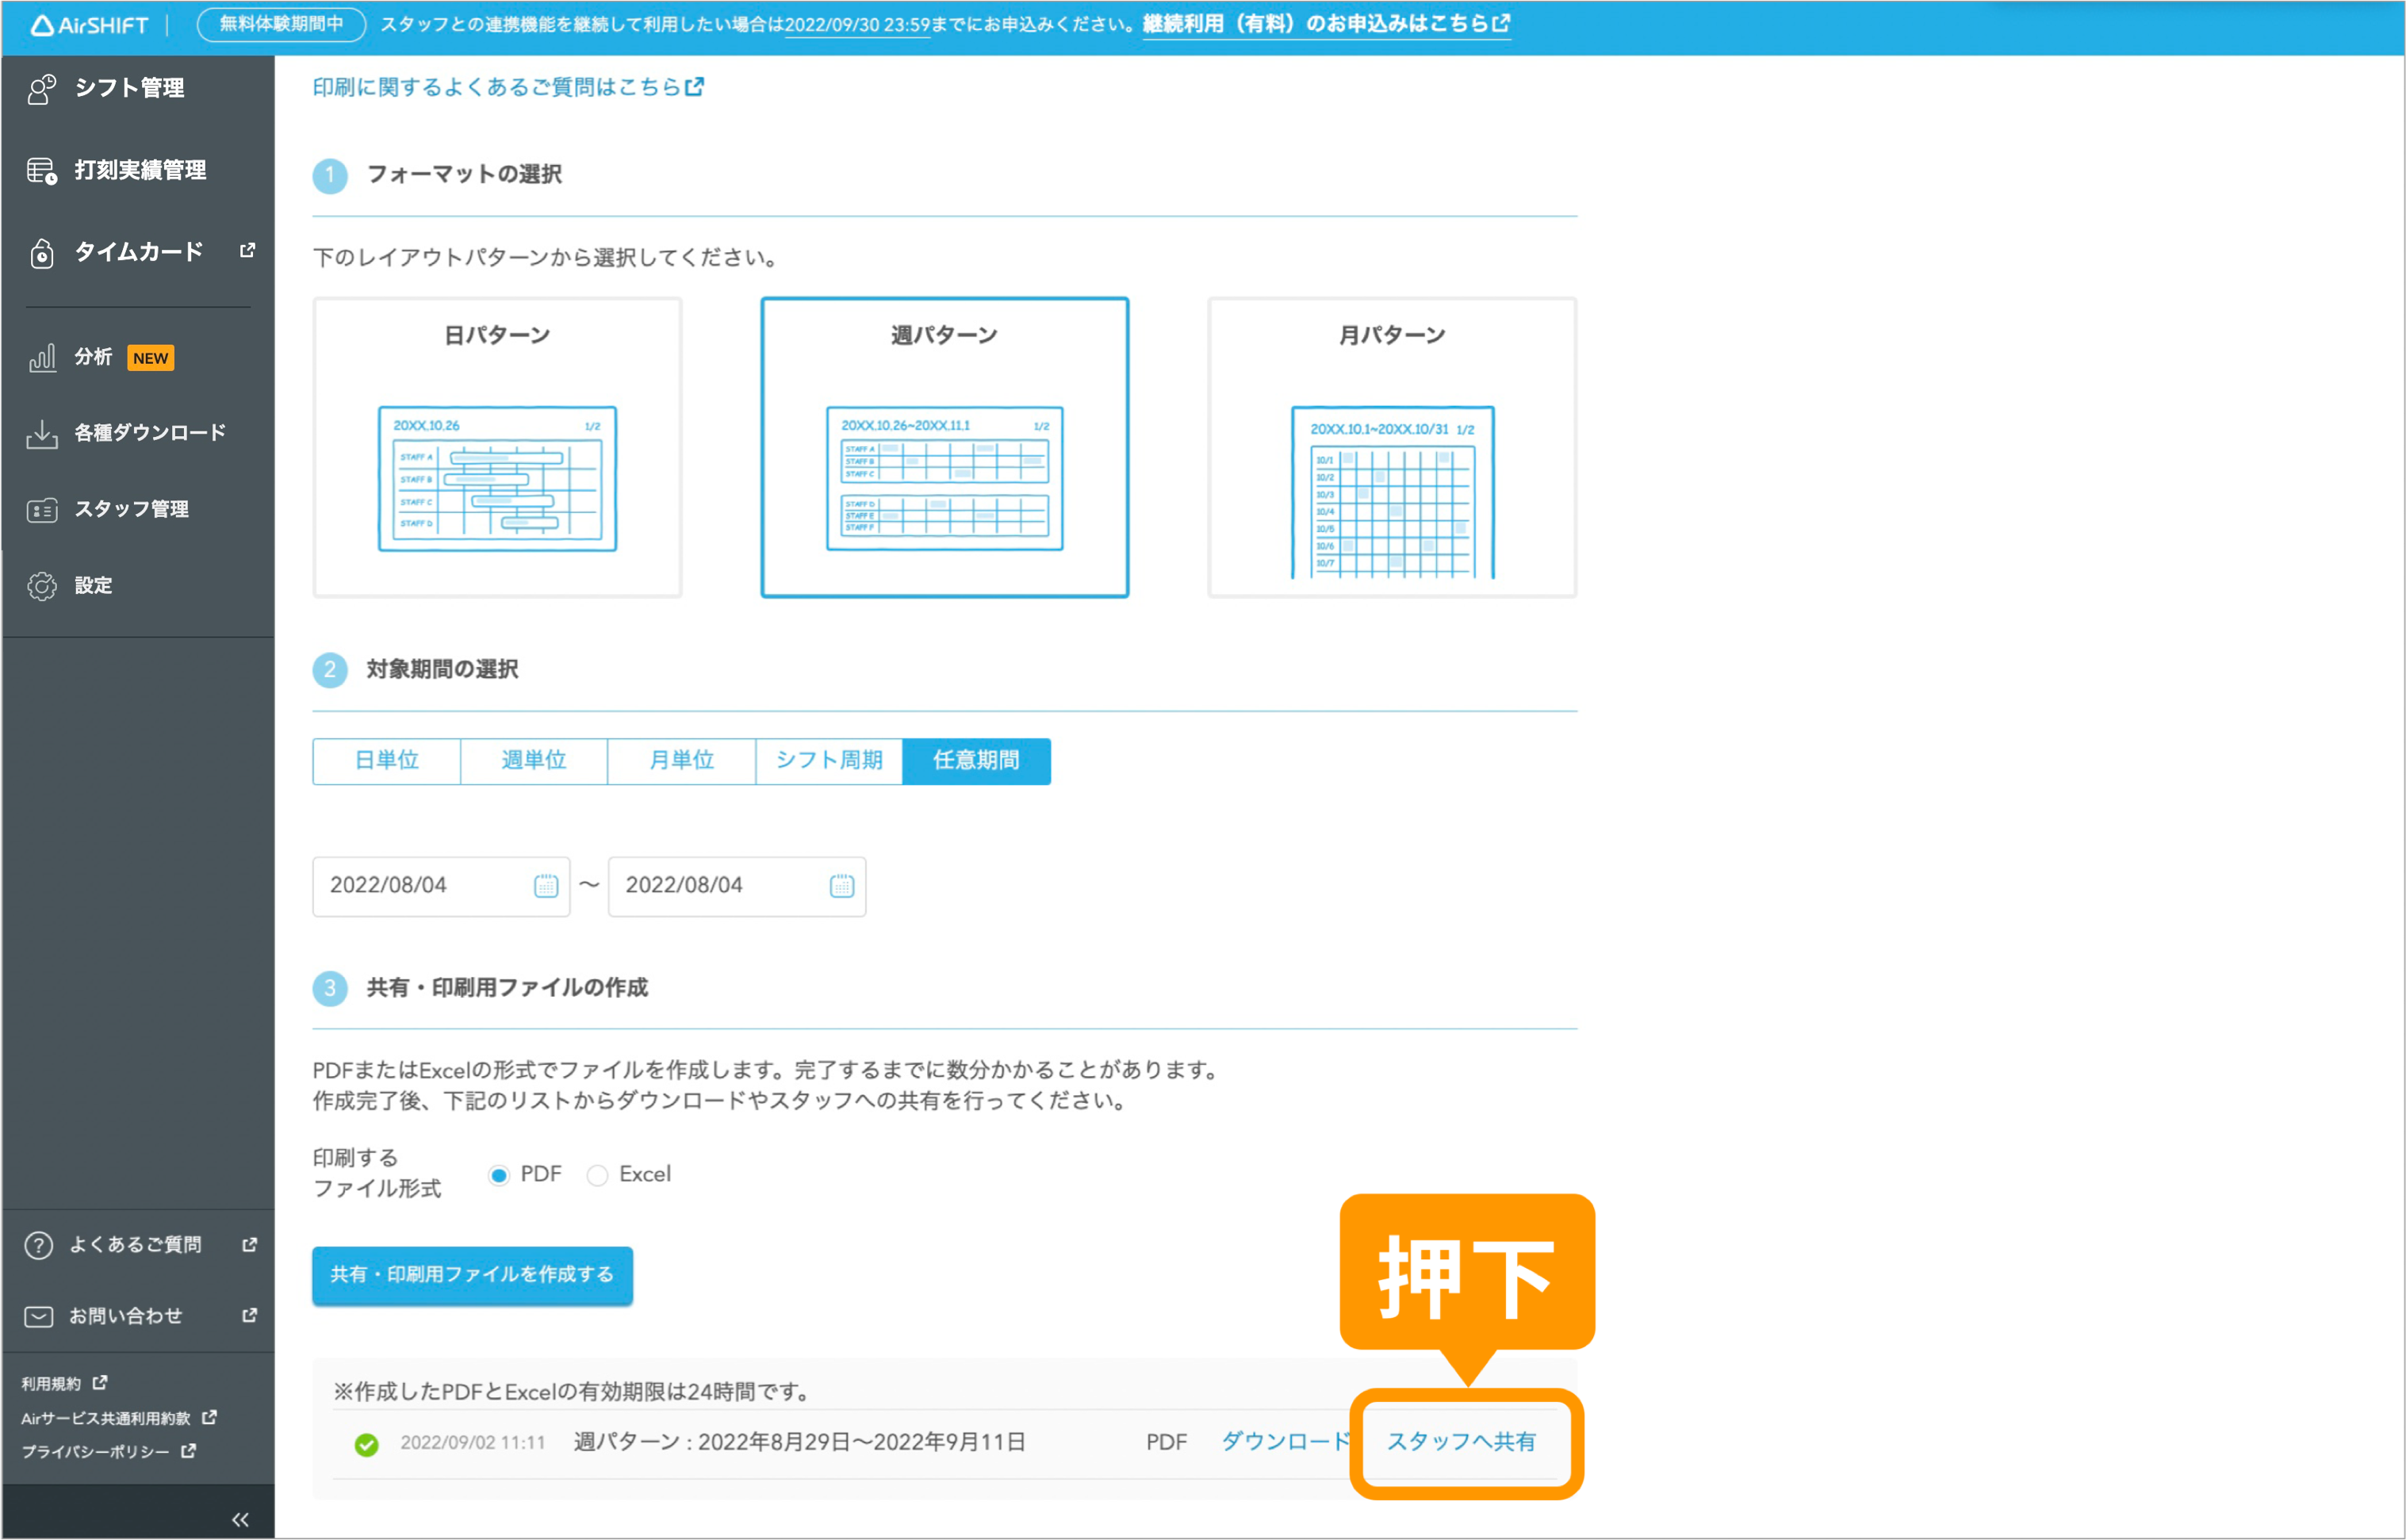Open シフト管理 sidebar icon
This screenshot has width=2406, height=1540.
pyautogui.click(x=42, y=89)
